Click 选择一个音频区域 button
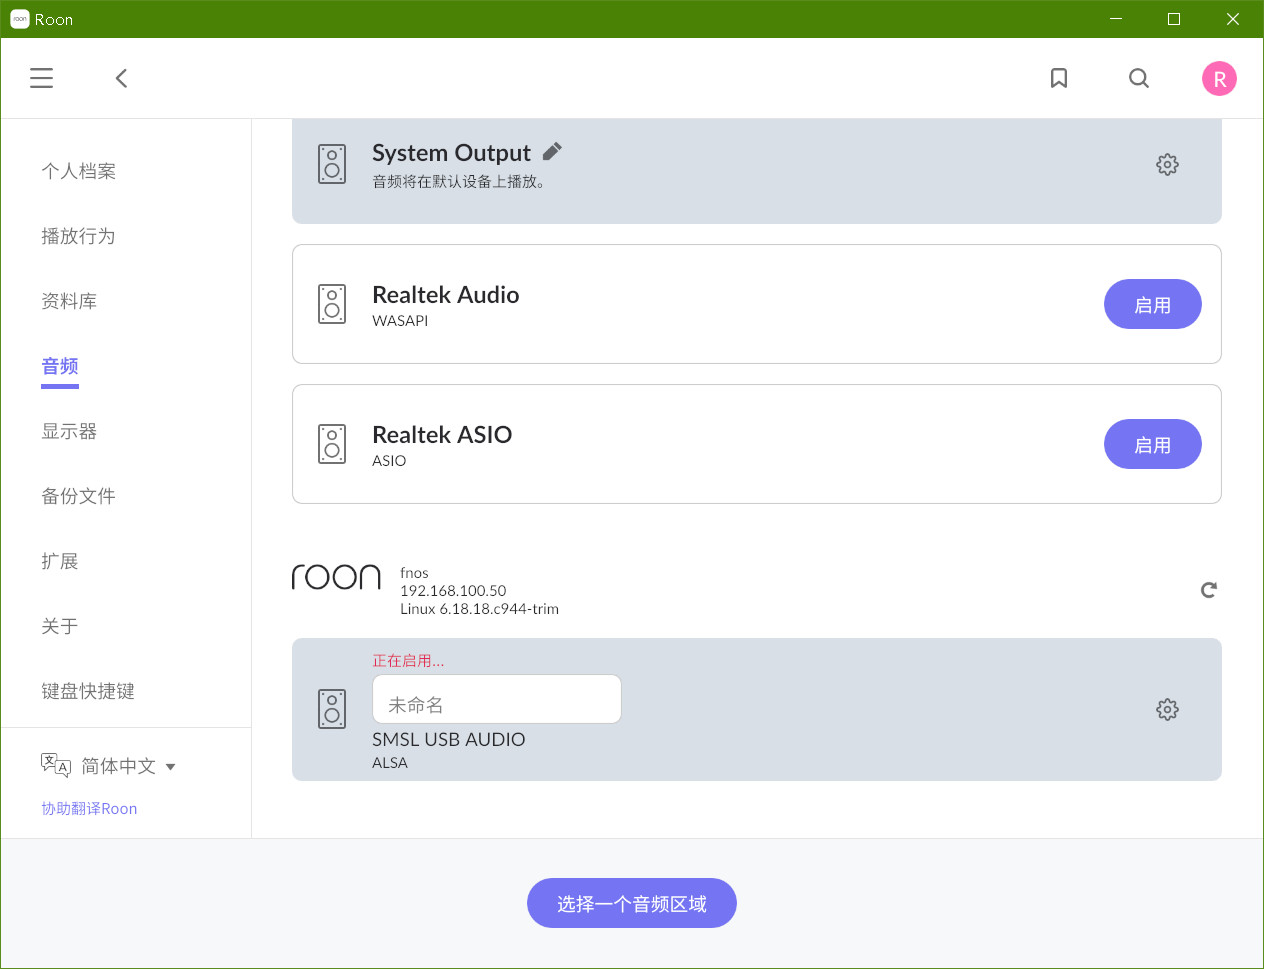The height and width of the screenshot is (969, 1264). 632,903
